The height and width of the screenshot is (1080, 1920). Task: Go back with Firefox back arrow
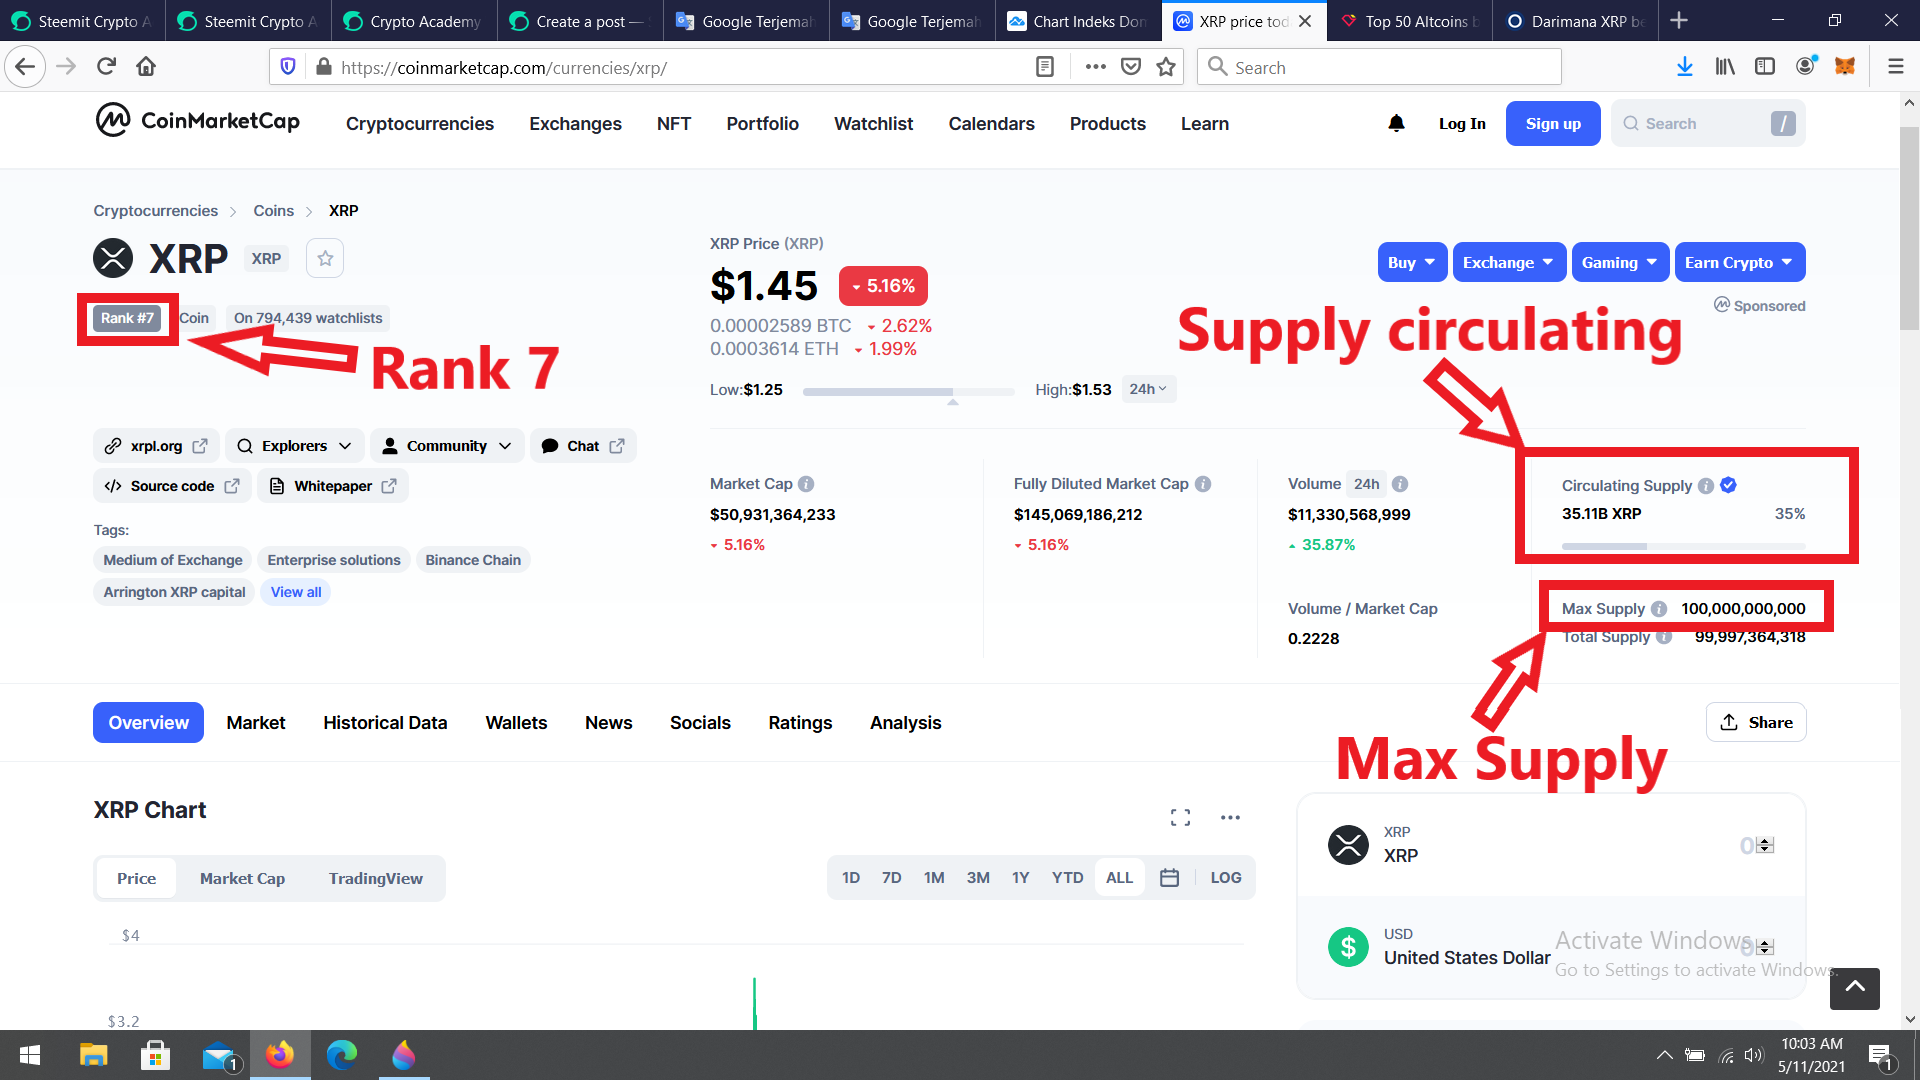[26, 67]
